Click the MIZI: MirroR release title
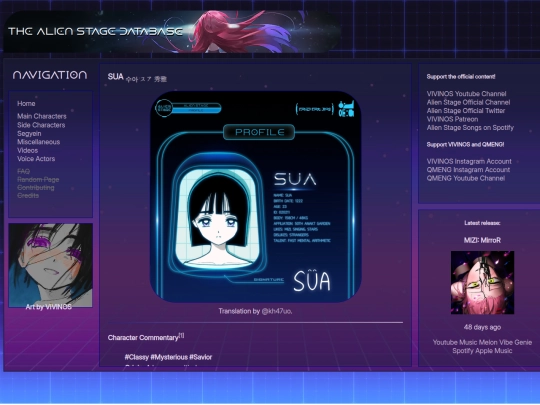The width and height of the screenshot is (540, 405). pyautogui.click(x=482, y=240)
